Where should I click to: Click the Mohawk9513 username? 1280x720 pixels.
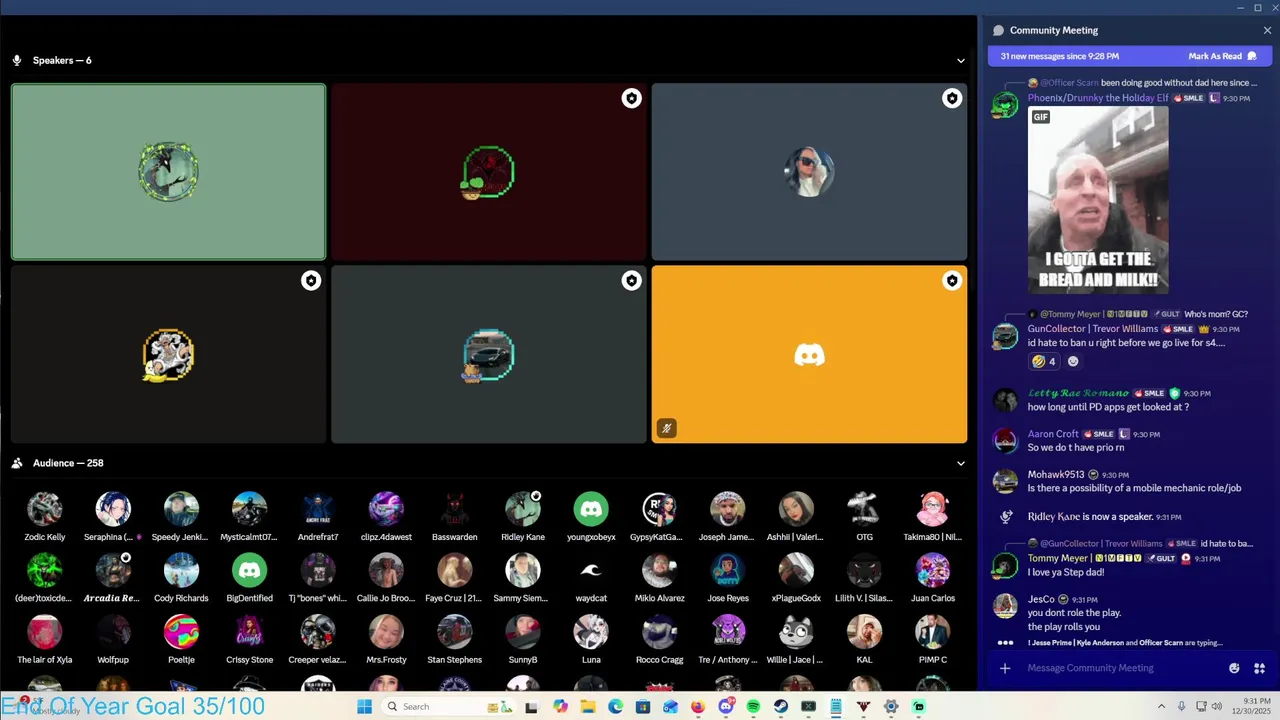[1056, 475]
